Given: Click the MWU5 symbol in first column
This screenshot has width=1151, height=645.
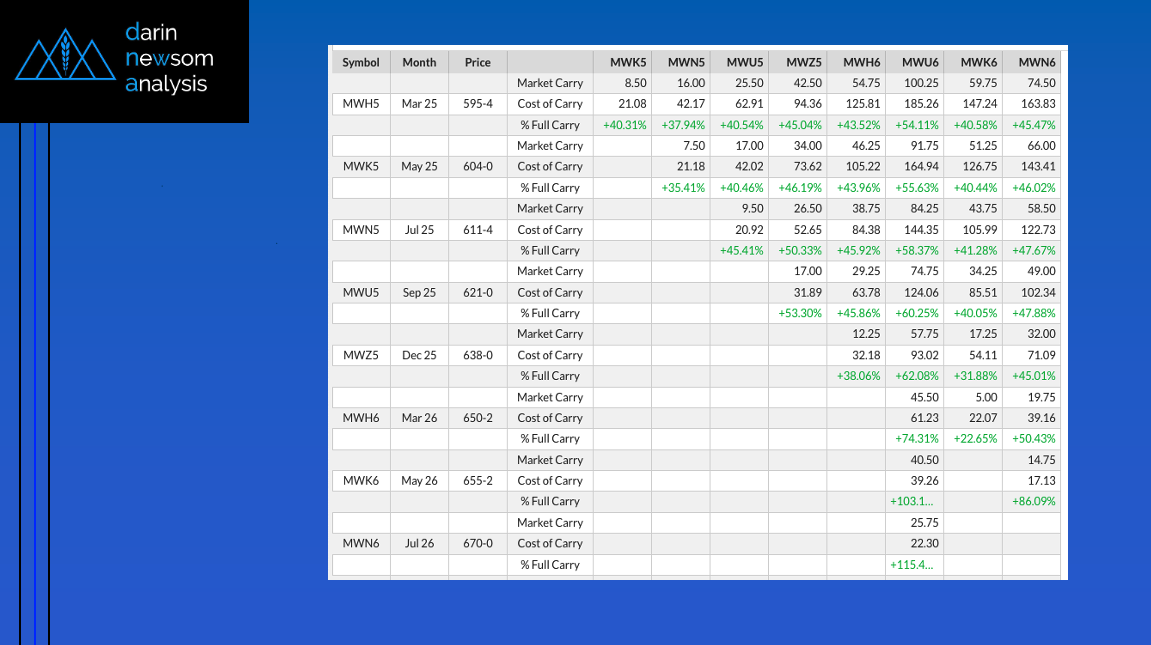Looking at the screenshot, I should pos(361,292).
